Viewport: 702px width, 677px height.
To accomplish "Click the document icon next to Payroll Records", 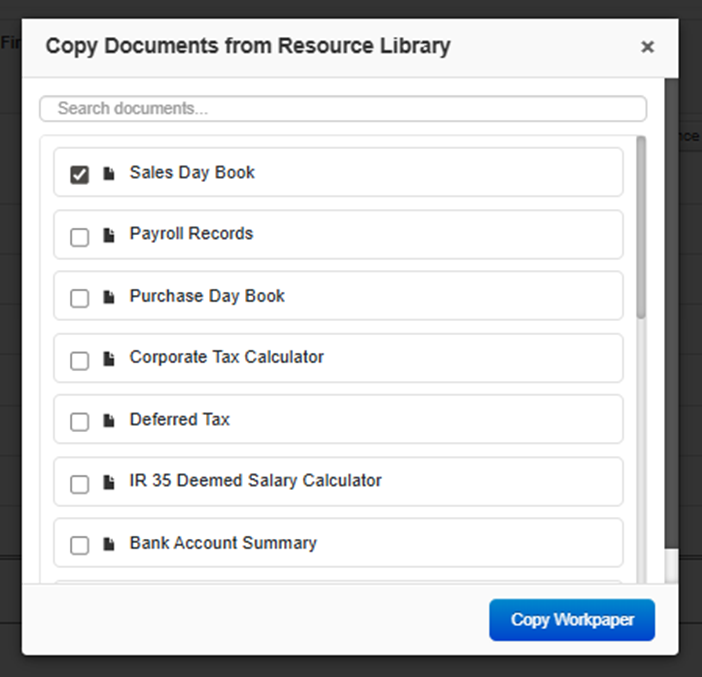I will click(x=109, y=236).
